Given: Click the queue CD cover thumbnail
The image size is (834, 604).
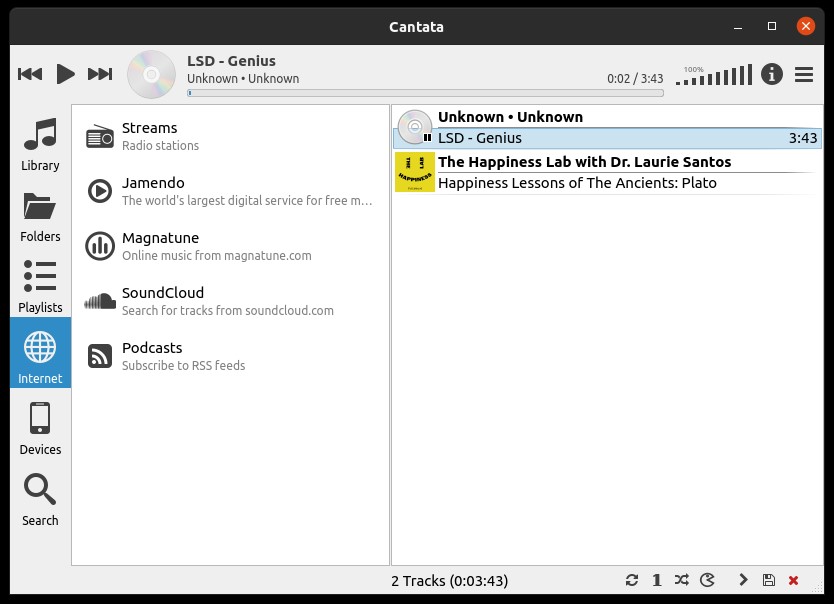Looking at the screenshot, I should [414, 127].
